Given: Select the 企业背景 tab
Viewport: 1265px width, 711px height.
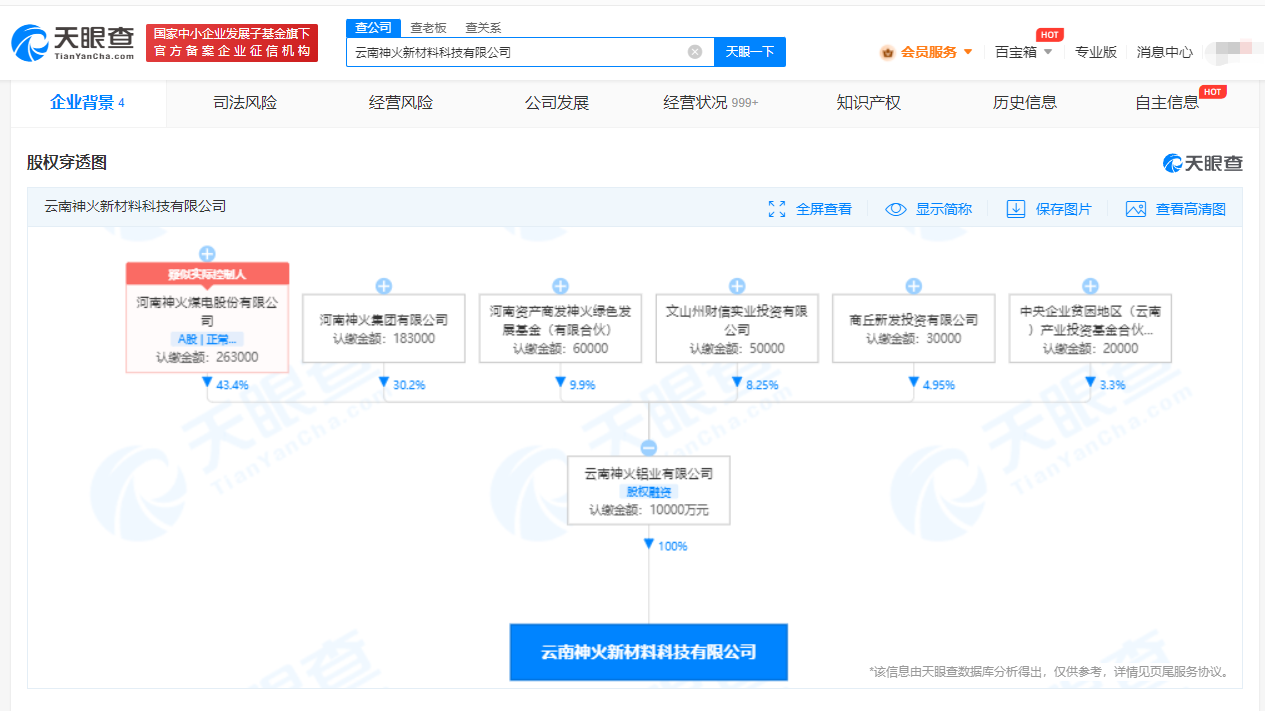Looking at the screenshot, I should pos(88,103).
